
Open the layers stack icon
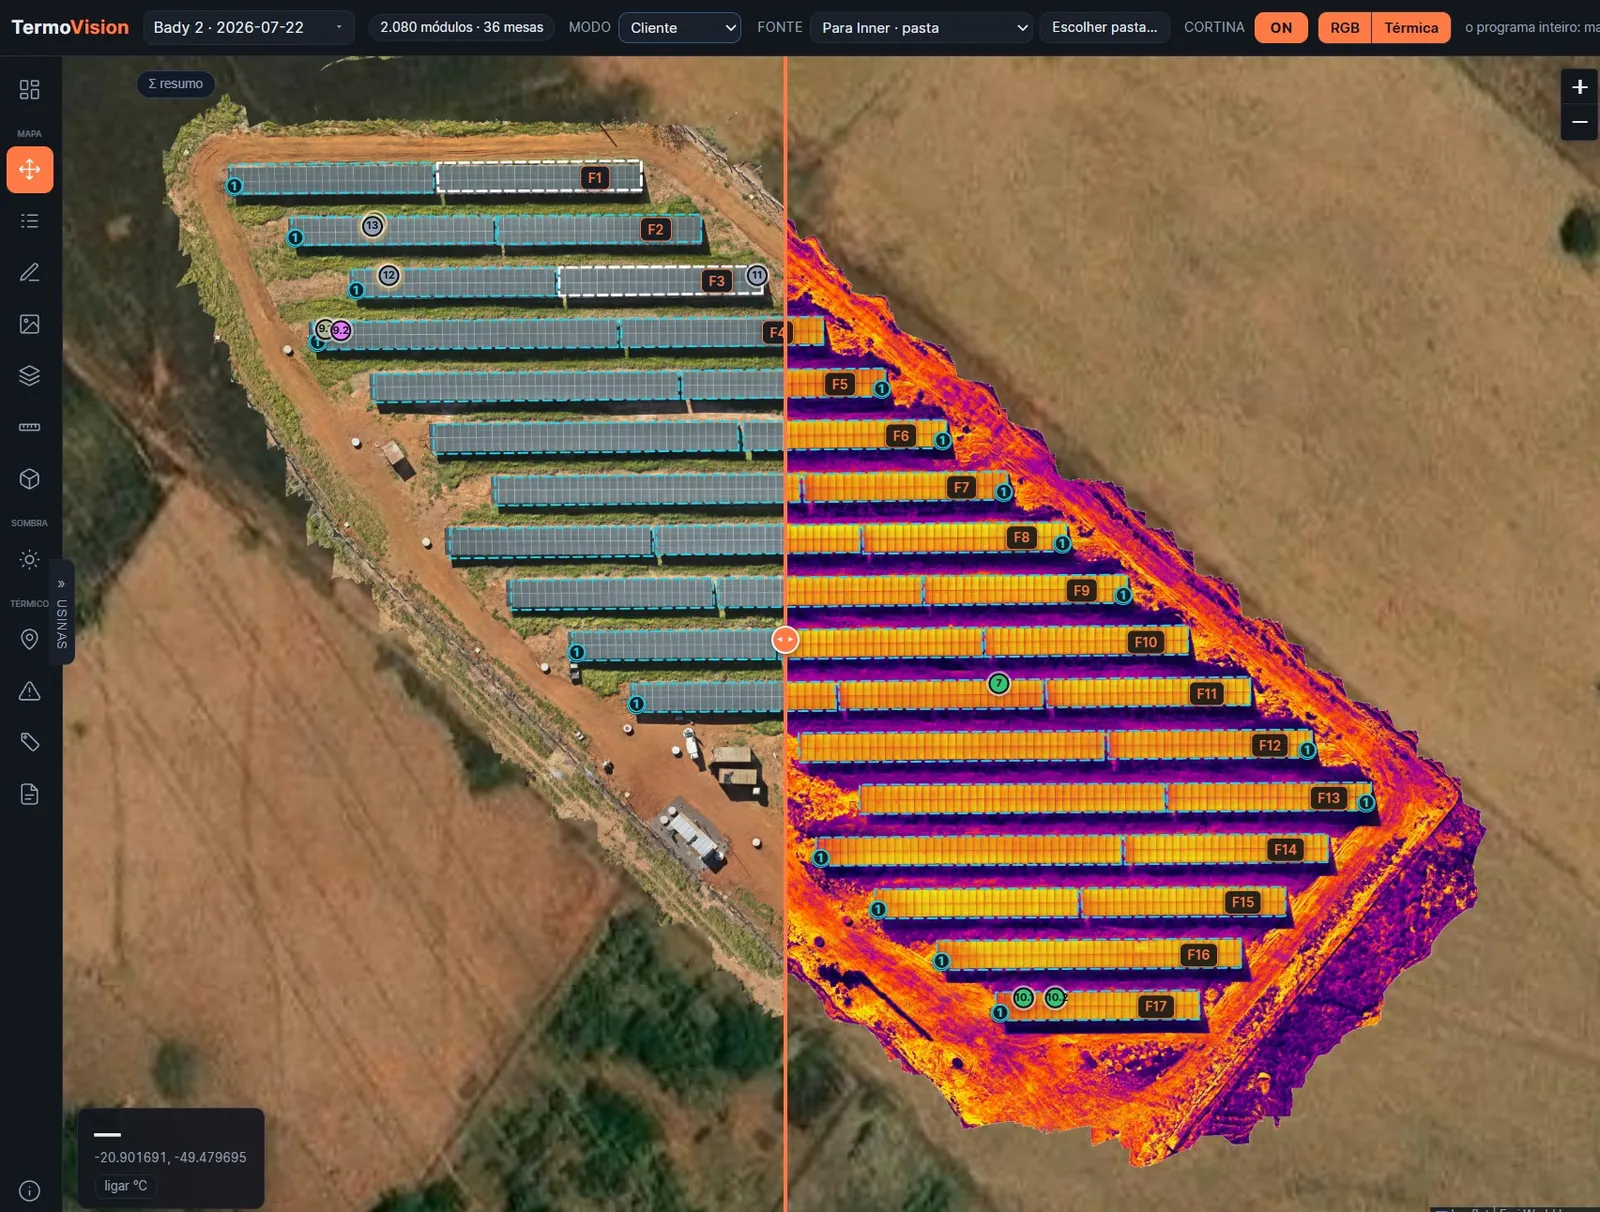point(29,376)
